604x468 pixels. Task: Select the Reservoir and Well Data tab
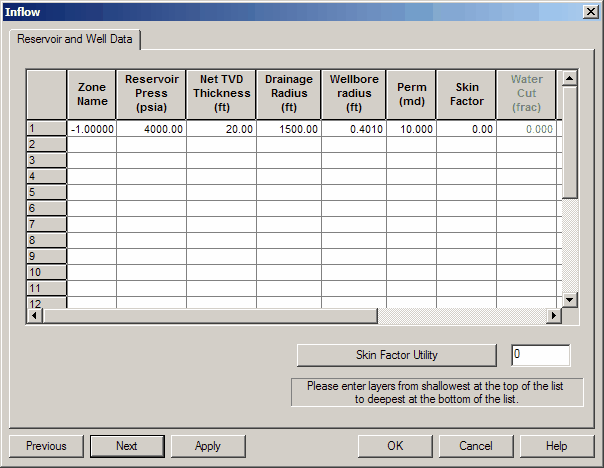[76, 39]
